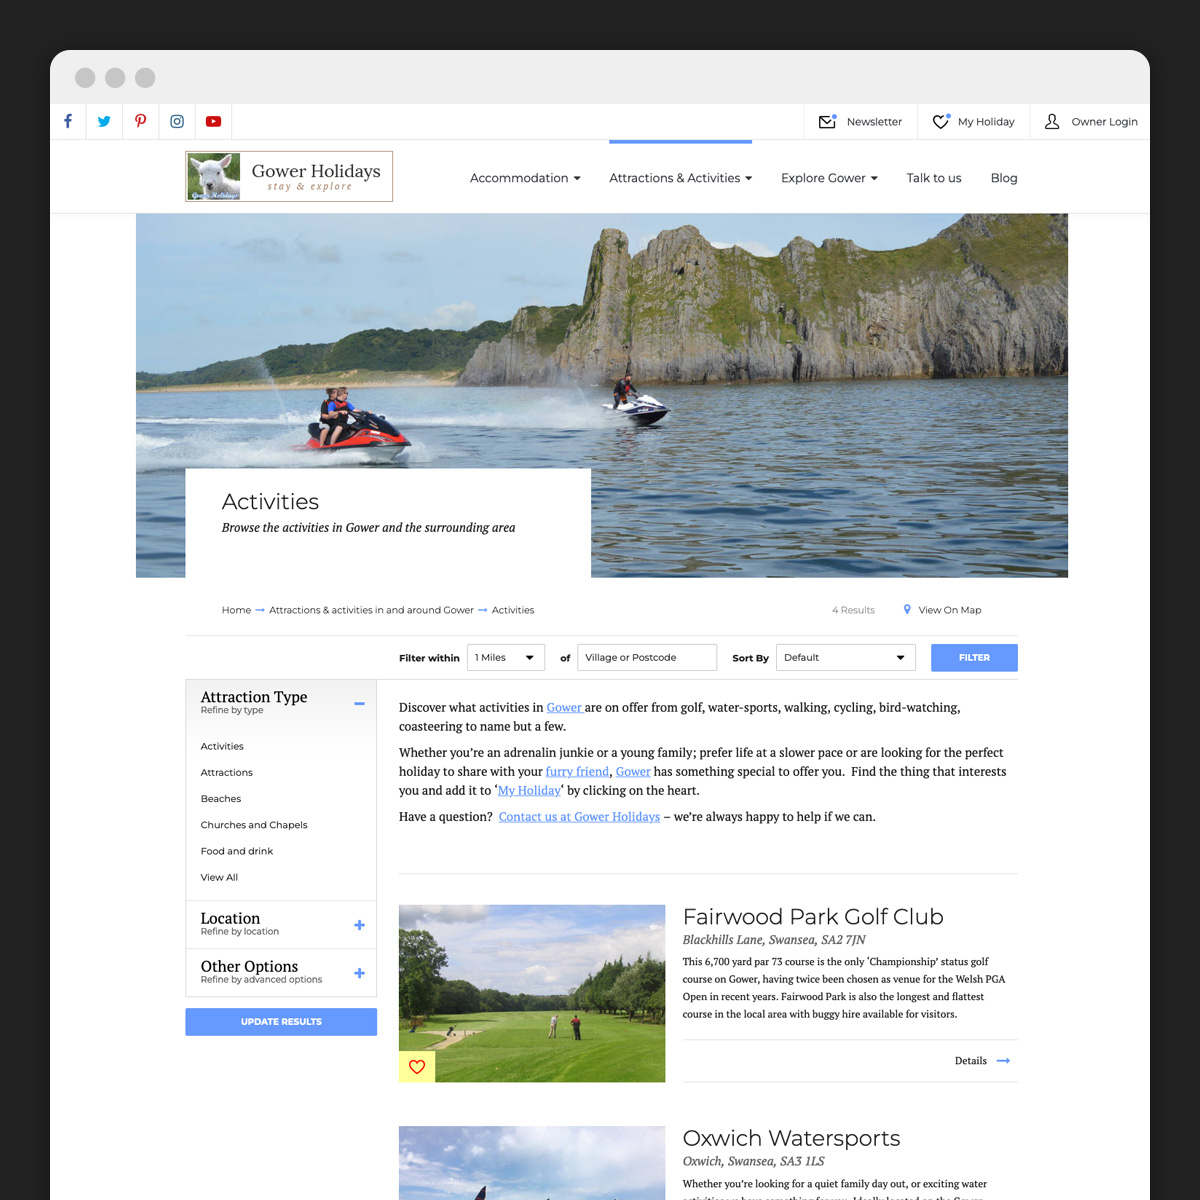The height and width of the screenshot is (1200, 1200).
Task: Open the Twitter social link
Action: (x=104, y=121)
